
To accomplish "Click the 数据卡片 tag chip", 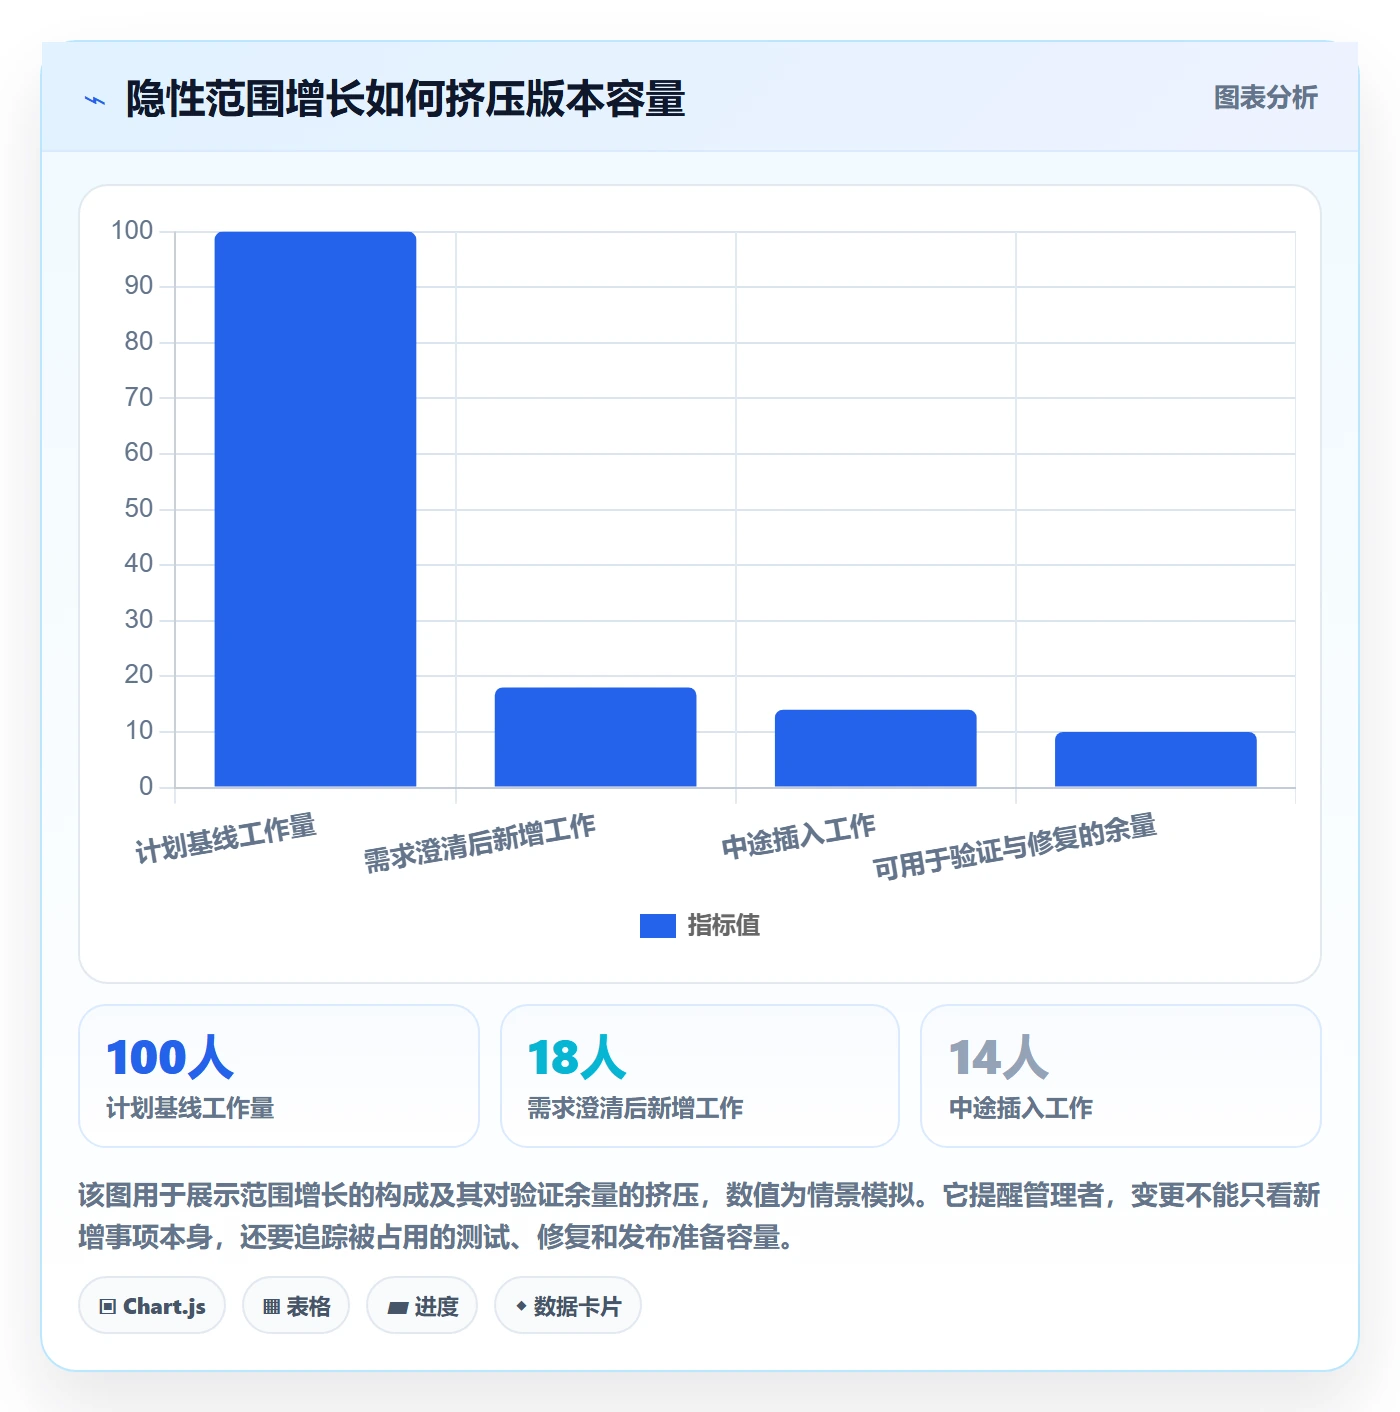I will pos(568,1306).
